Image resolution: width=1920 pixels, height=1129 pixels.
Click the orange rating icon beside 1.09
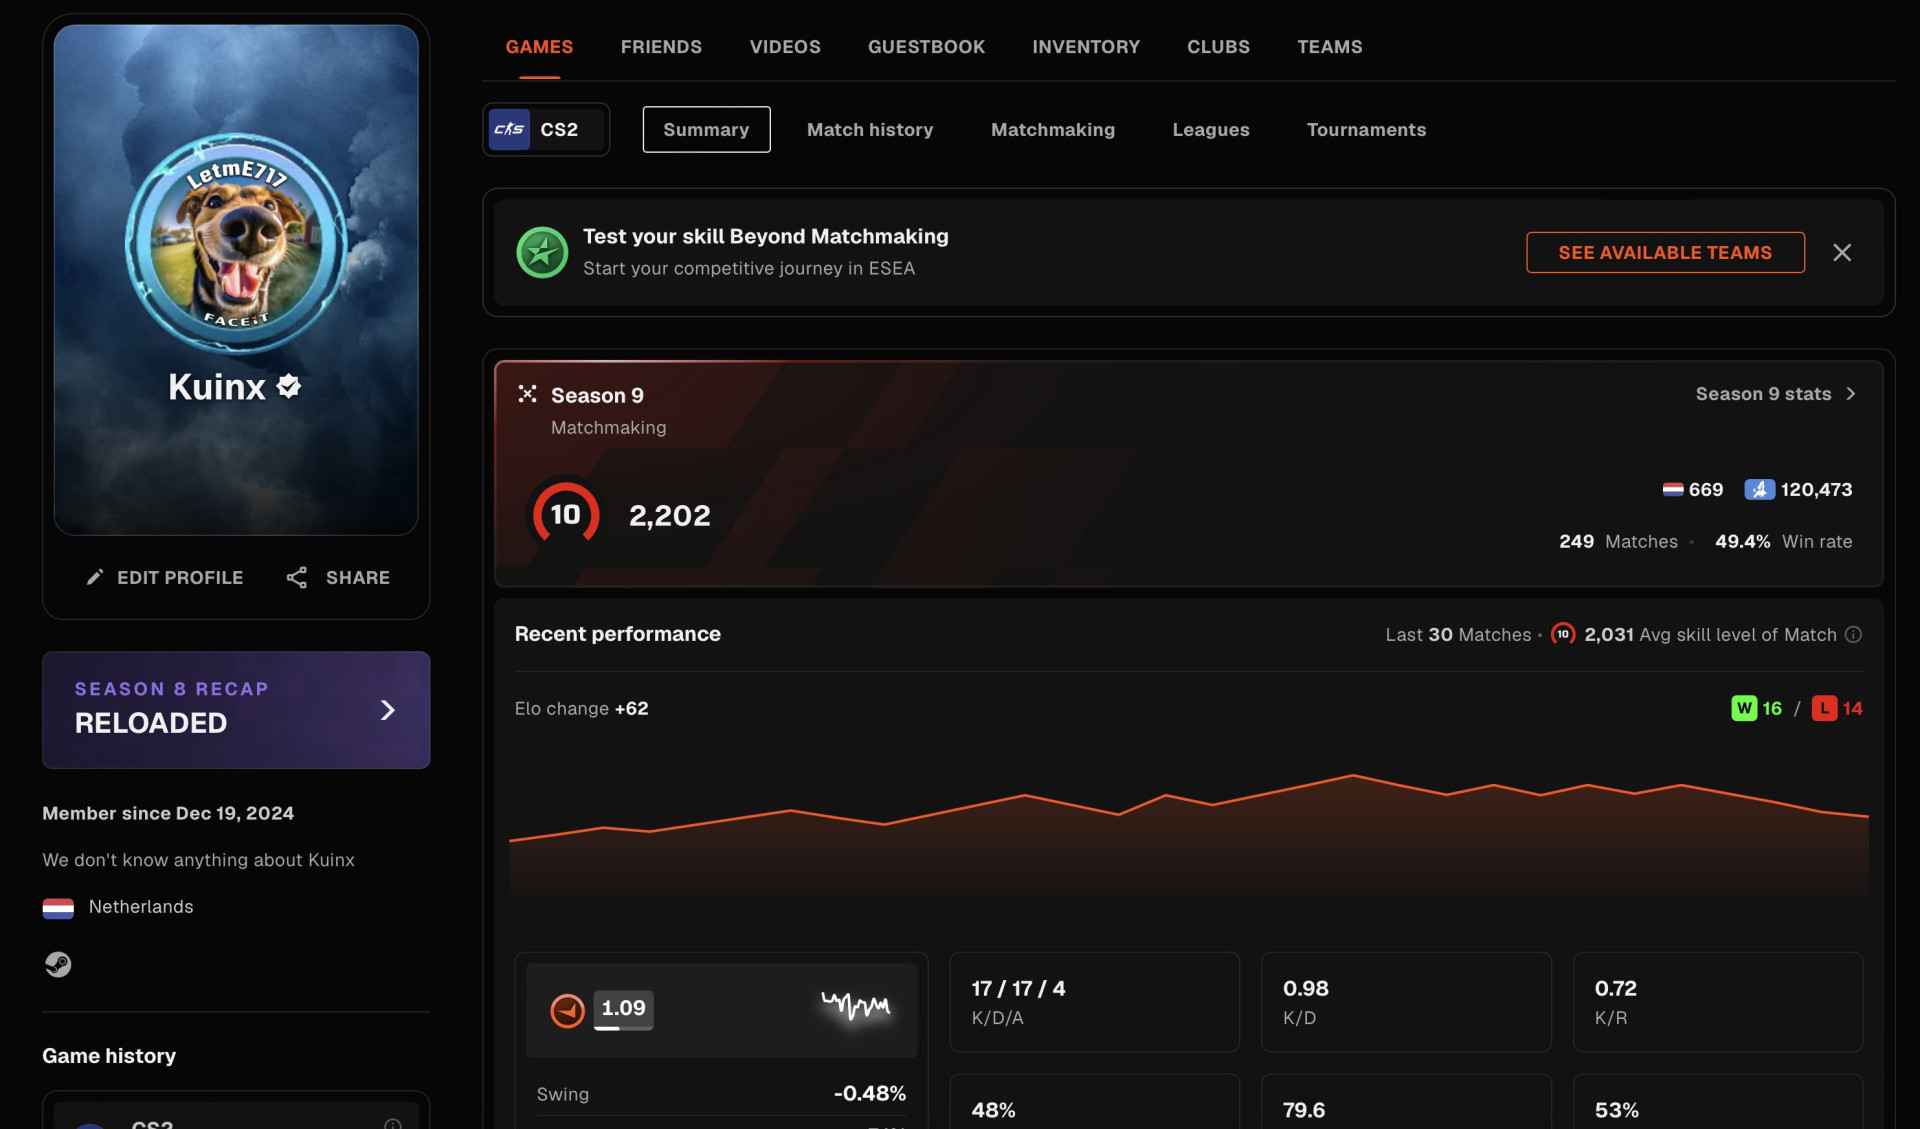tap(567, 1010)
